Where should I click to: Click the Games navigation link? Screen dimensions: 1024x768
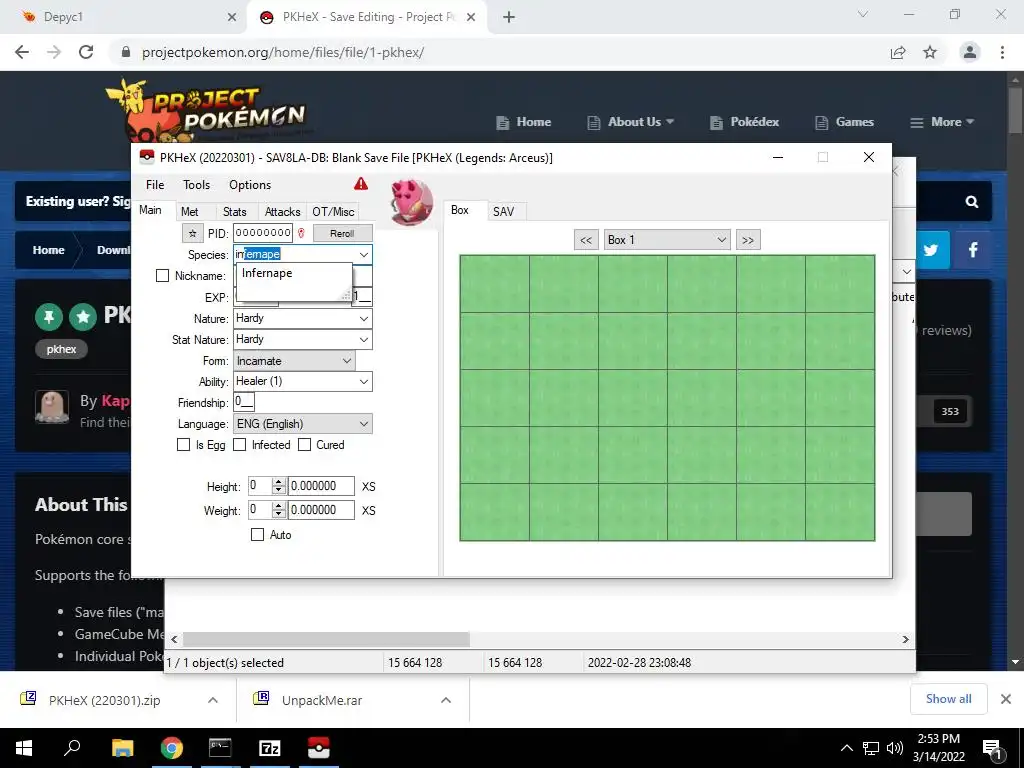tap(844, 122)
